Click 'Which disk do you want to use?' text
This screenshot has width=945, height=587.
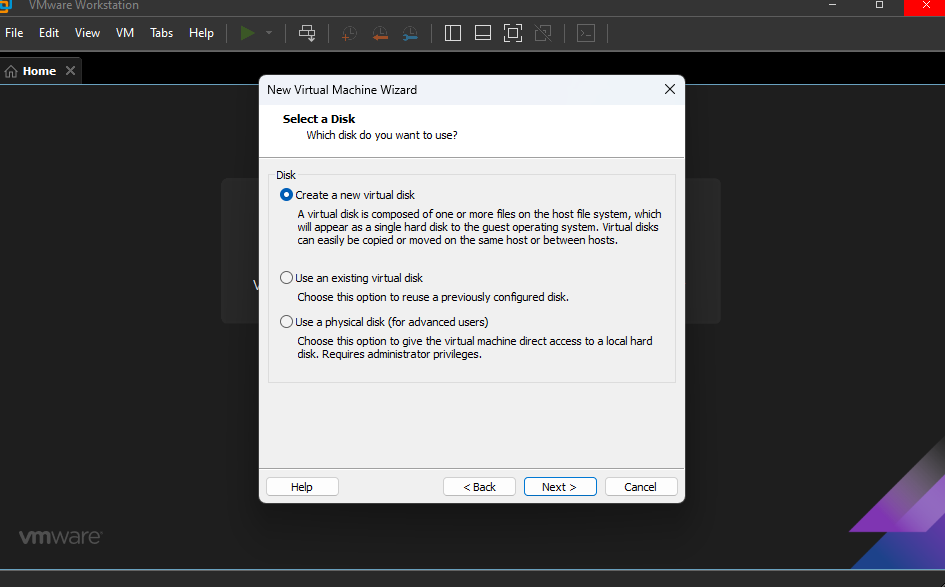[x=381, y=135]
